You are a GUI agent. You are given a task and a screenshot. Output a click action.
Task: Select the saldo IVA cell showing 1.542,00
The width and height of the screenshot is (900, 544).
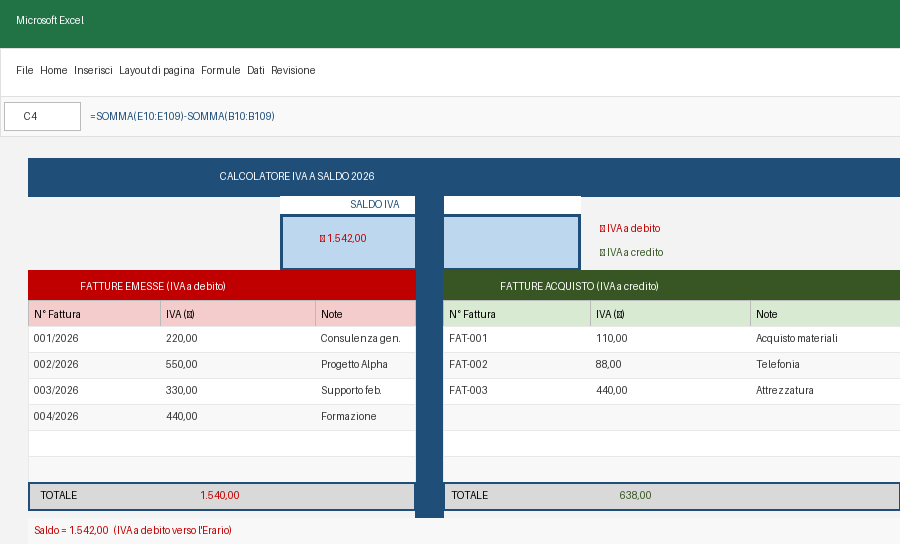pyautogui.click(x=347, y=241)
